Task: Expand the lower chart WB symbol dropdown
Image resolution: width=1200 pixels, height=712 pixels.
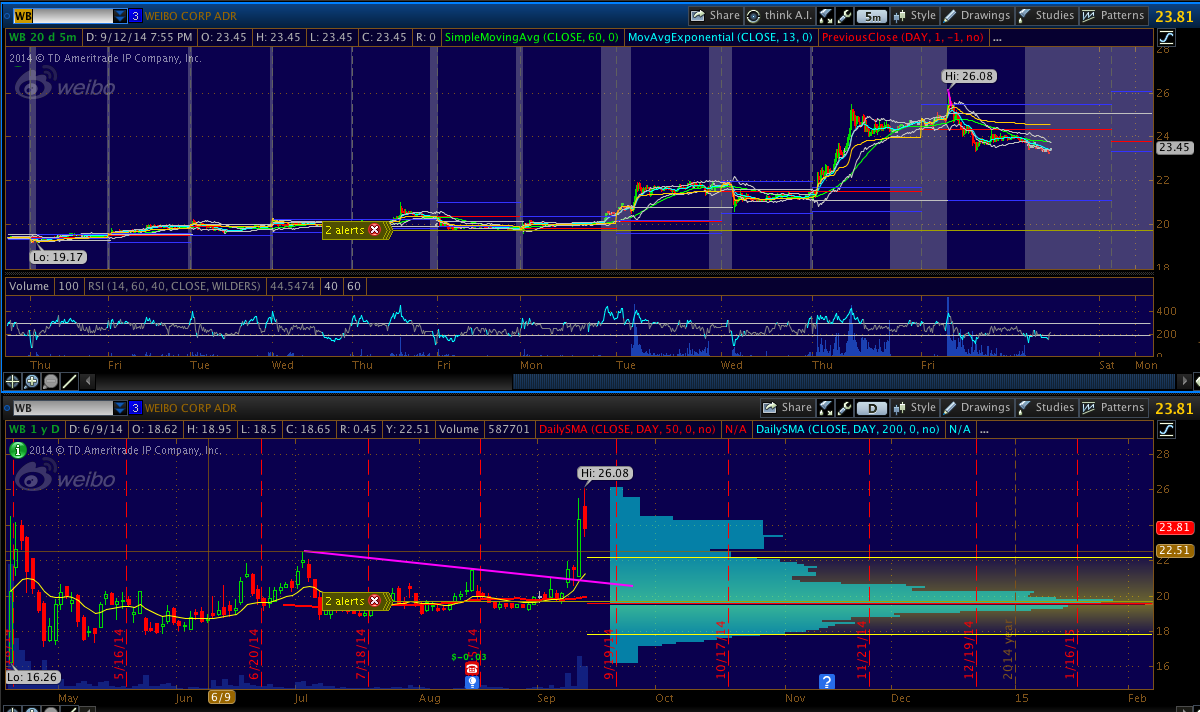Action: pos(120,408)
